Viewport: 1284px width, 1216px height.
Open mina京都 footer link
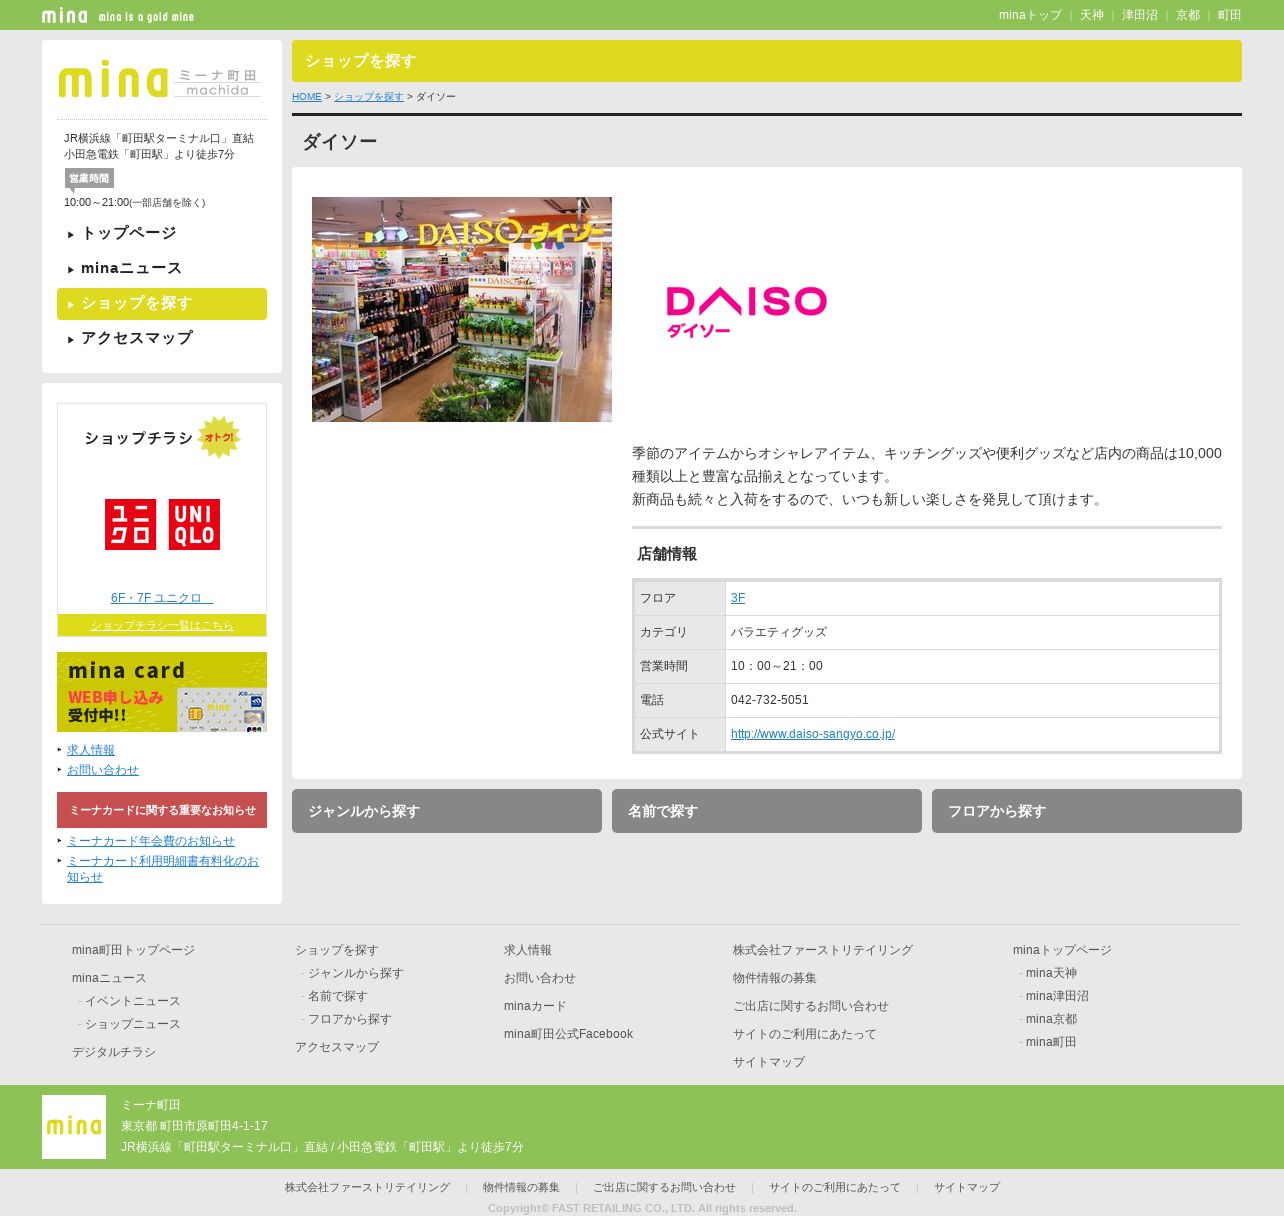click(1051, 1019)
